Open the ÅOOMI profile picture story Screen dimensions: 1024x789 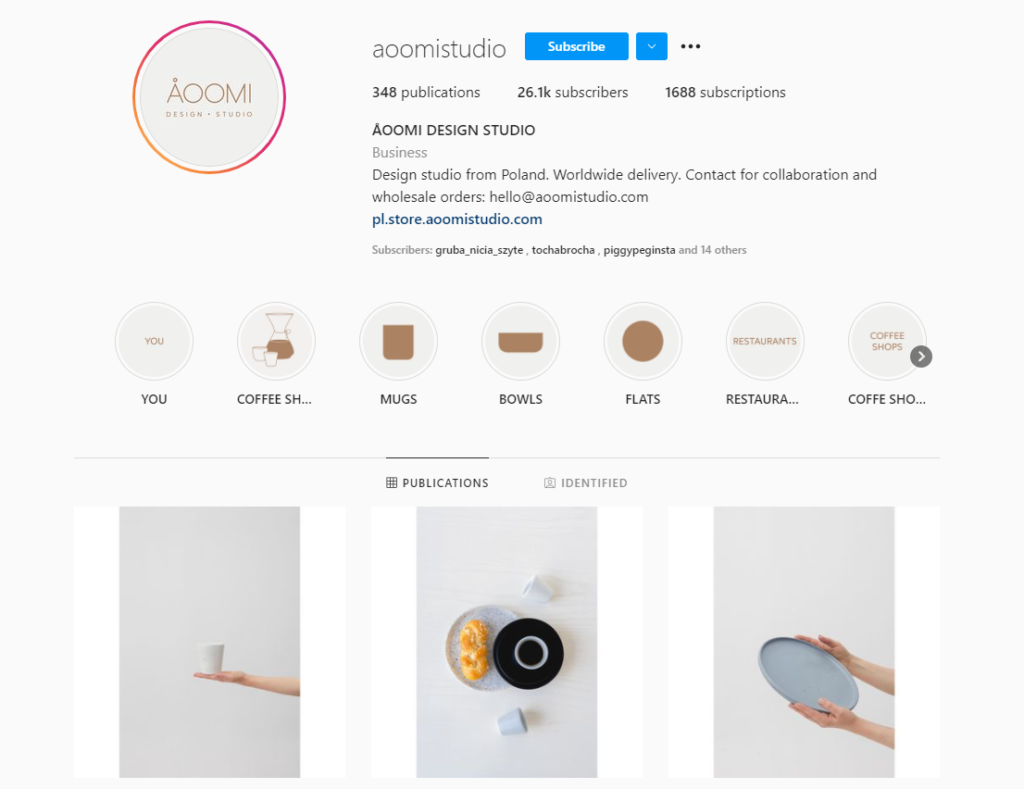pyautogui.click(x=209, y=97)
